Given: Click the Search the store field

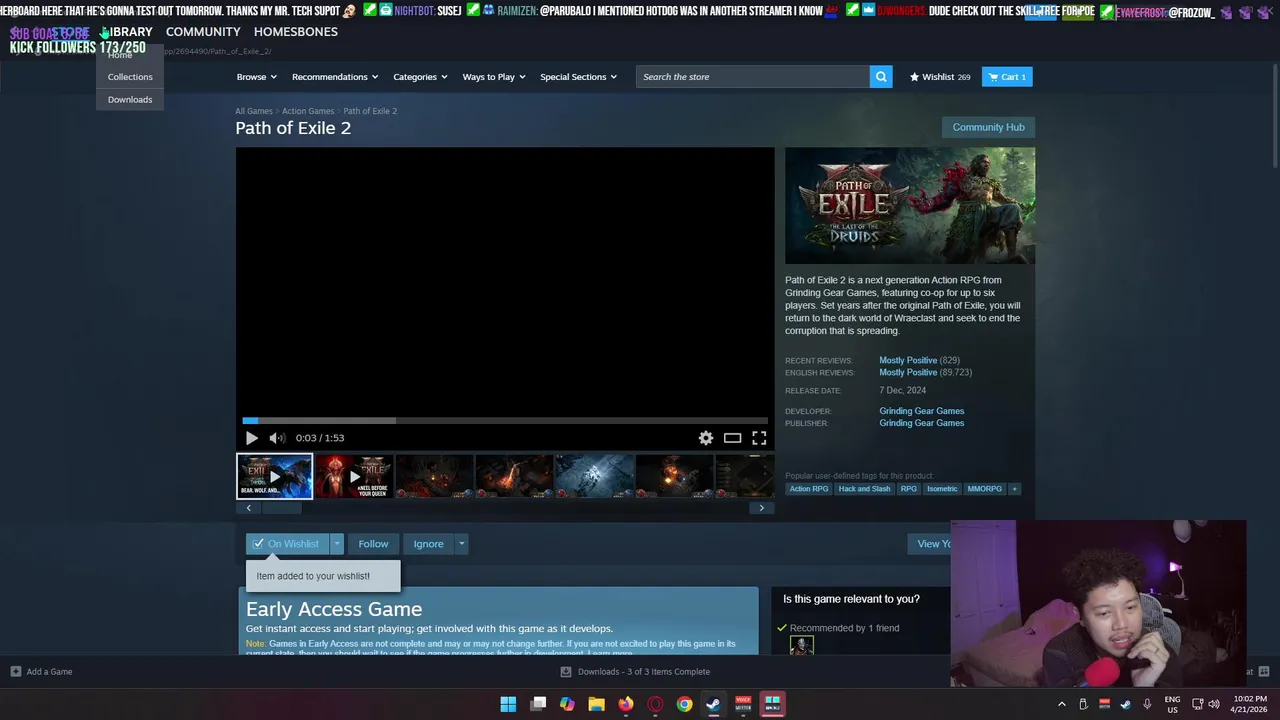Looking at the screenshot, I should pyautogui.click(x=753, y=77).
